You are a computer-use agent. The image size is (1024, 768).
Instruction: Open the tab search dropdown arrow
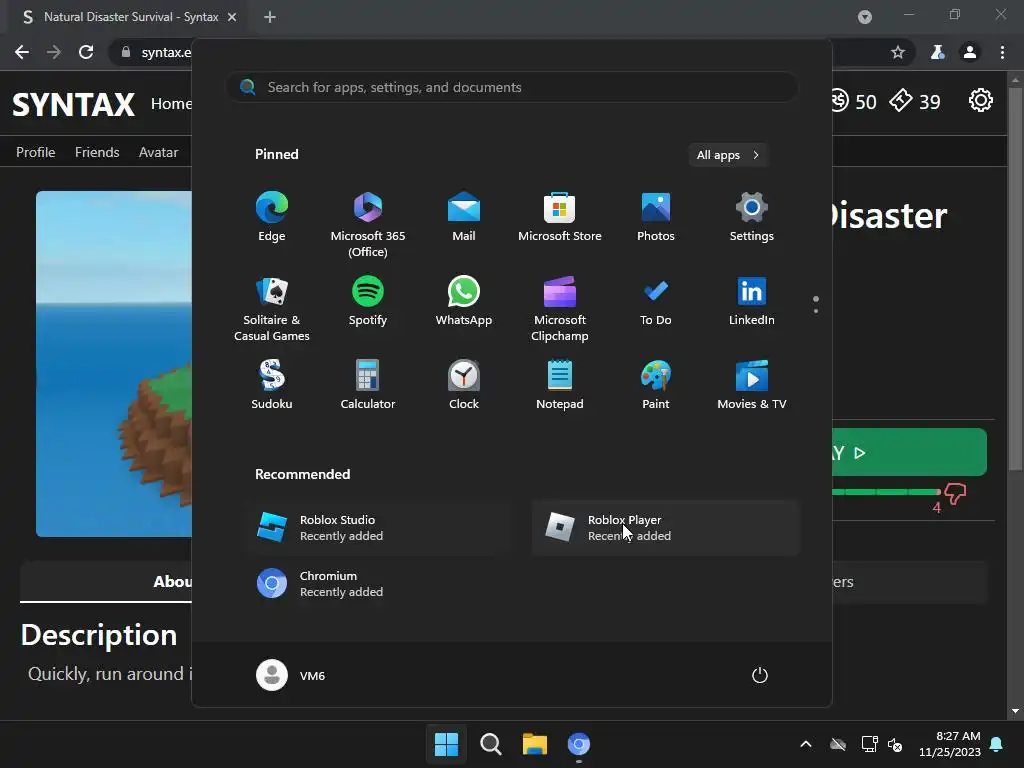pos(865,17)
